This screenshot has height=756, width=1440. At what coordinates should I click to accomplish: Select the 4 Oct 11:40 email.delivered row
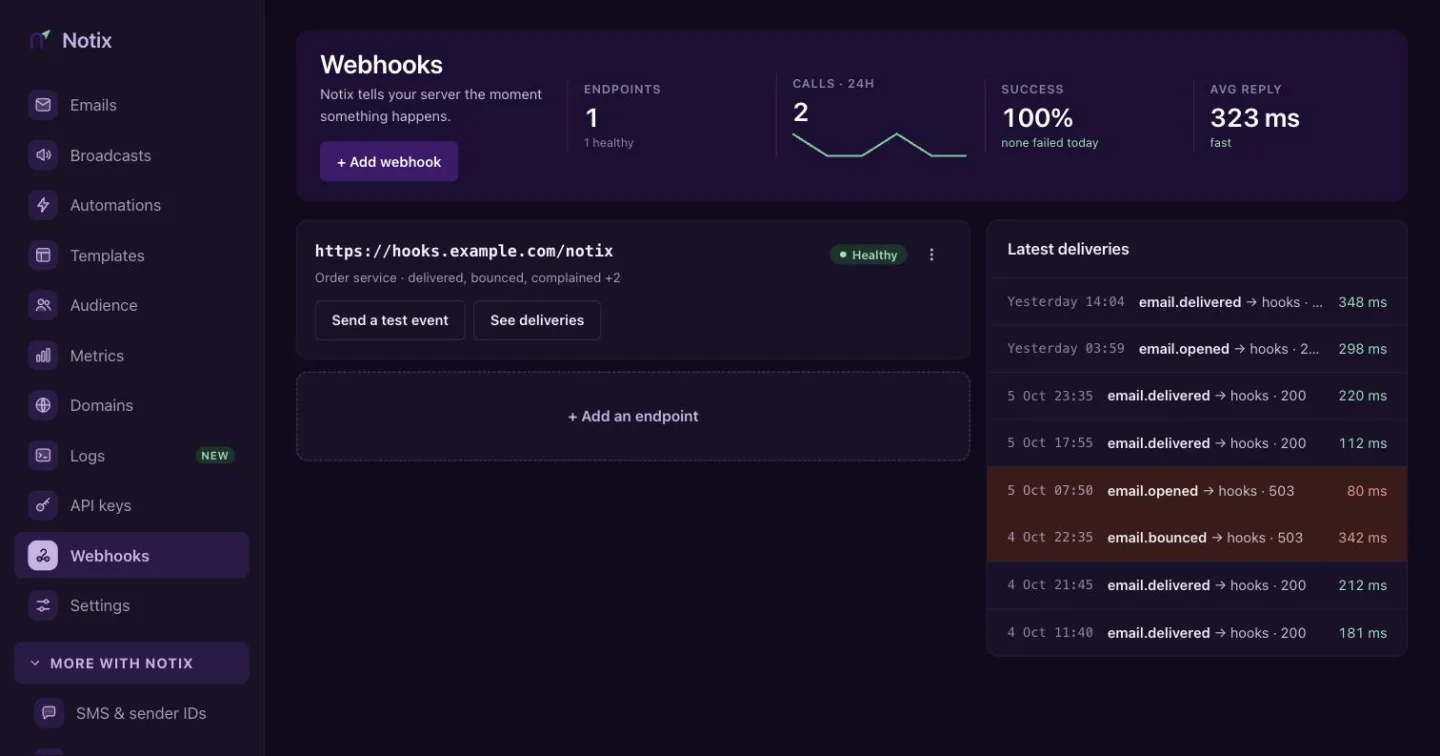coord(1197,633)
